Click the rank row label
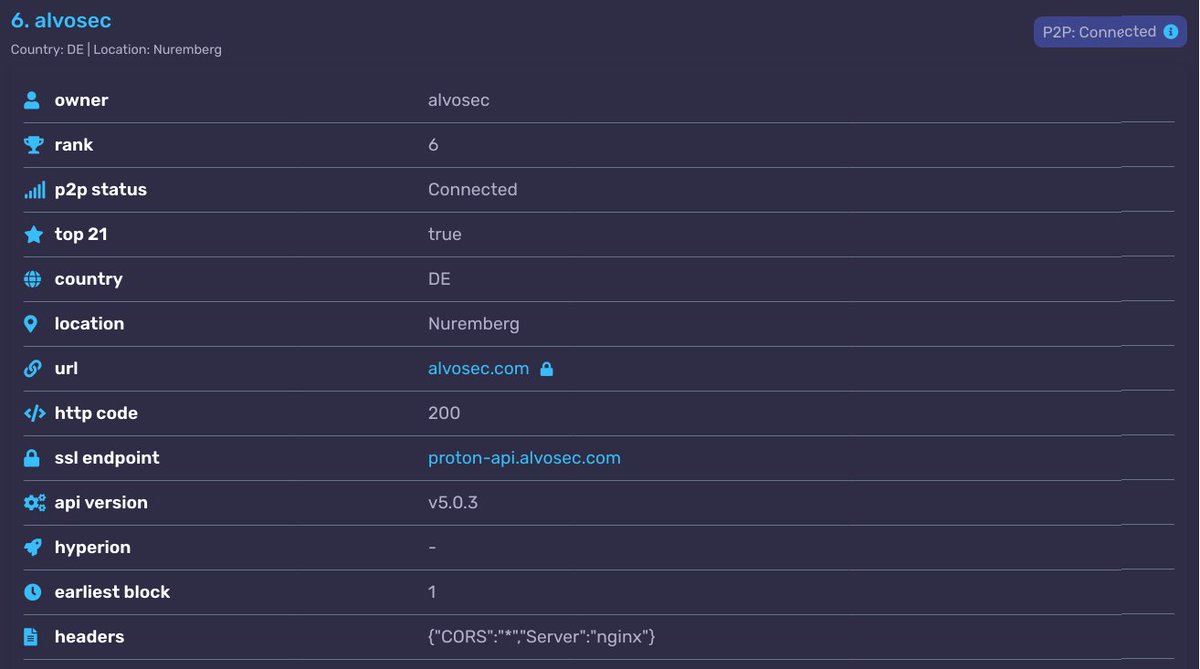The width and height of the screenshot is (1200, 669). pos(74,145)
